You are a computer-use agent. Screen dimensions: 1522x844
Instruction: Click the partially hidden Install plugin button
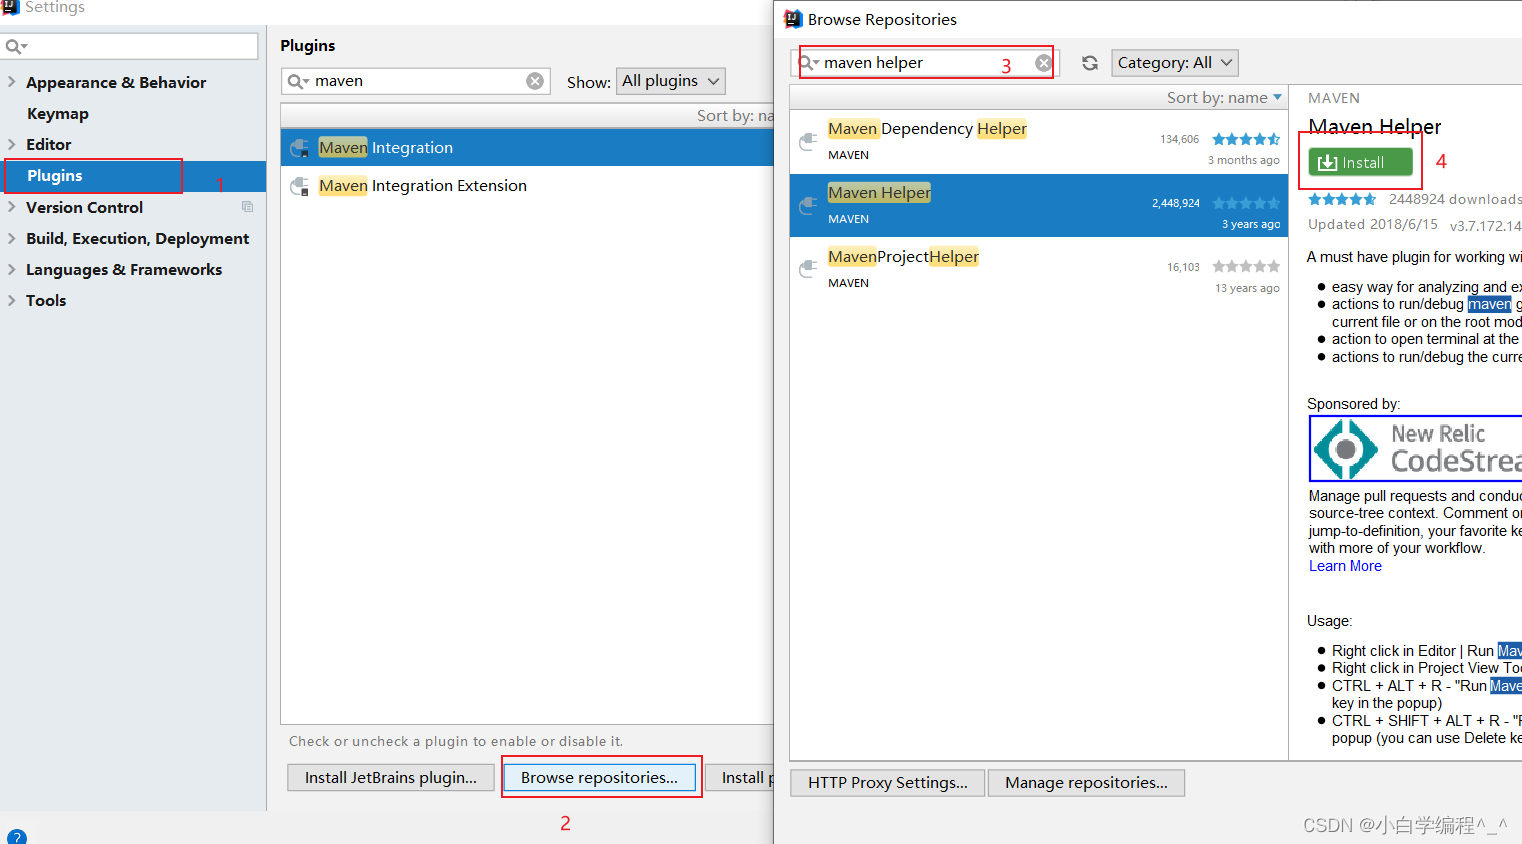[740, 777]
